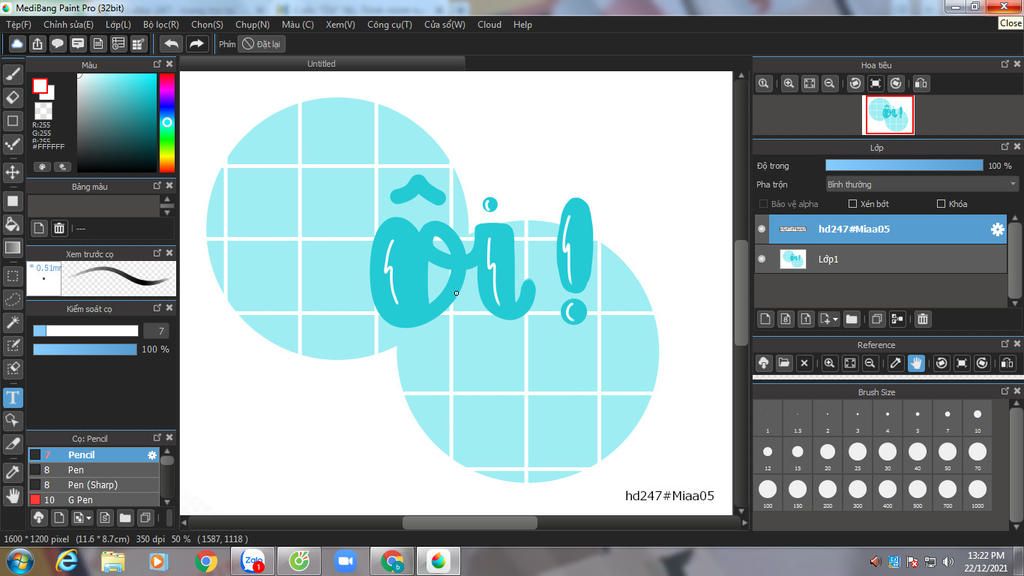Zoom out in the Navigator panel
The height and width of the screenshot is (576, 1024).
click(x=829, y=84)
